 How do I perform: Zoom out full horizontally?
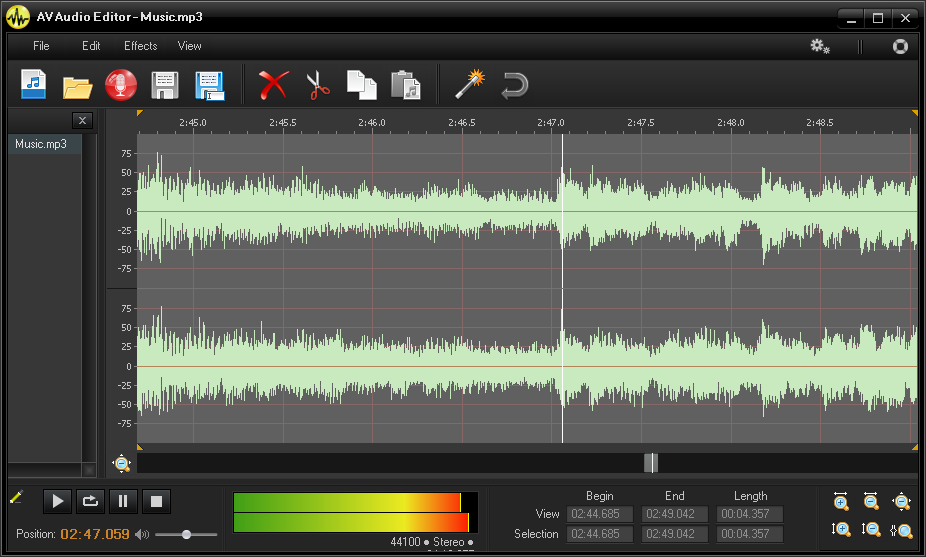pyautogui.click(x=901, y=501)
